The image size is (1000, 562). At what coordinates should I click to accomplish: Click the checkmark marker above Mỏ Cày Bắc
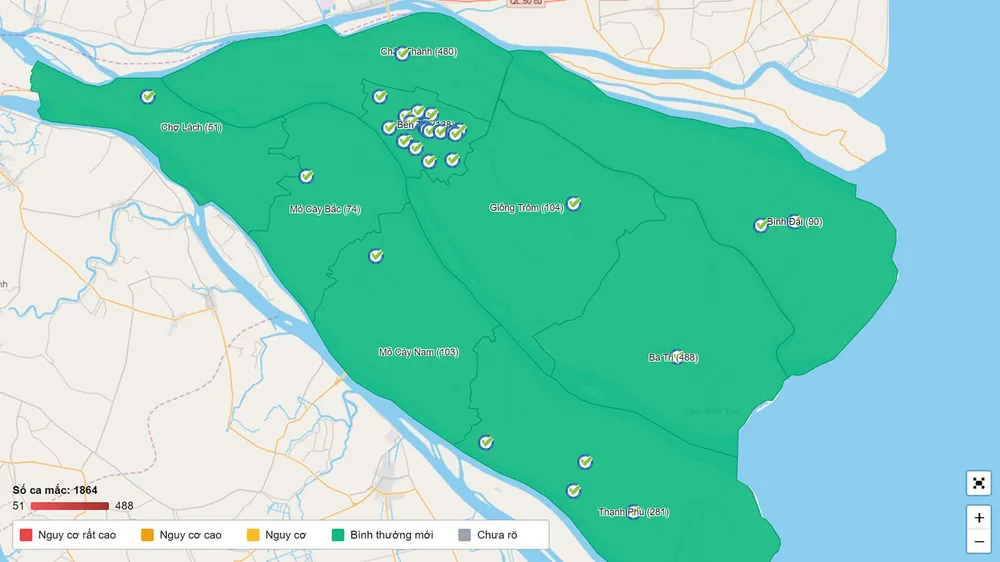[x=307, y=176]
